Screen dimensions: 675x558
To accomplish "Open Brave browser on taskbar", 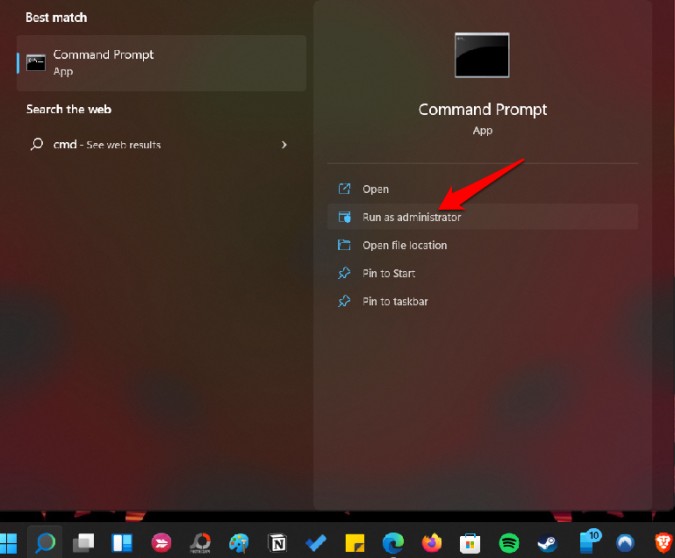I will (x=663, y=542).
